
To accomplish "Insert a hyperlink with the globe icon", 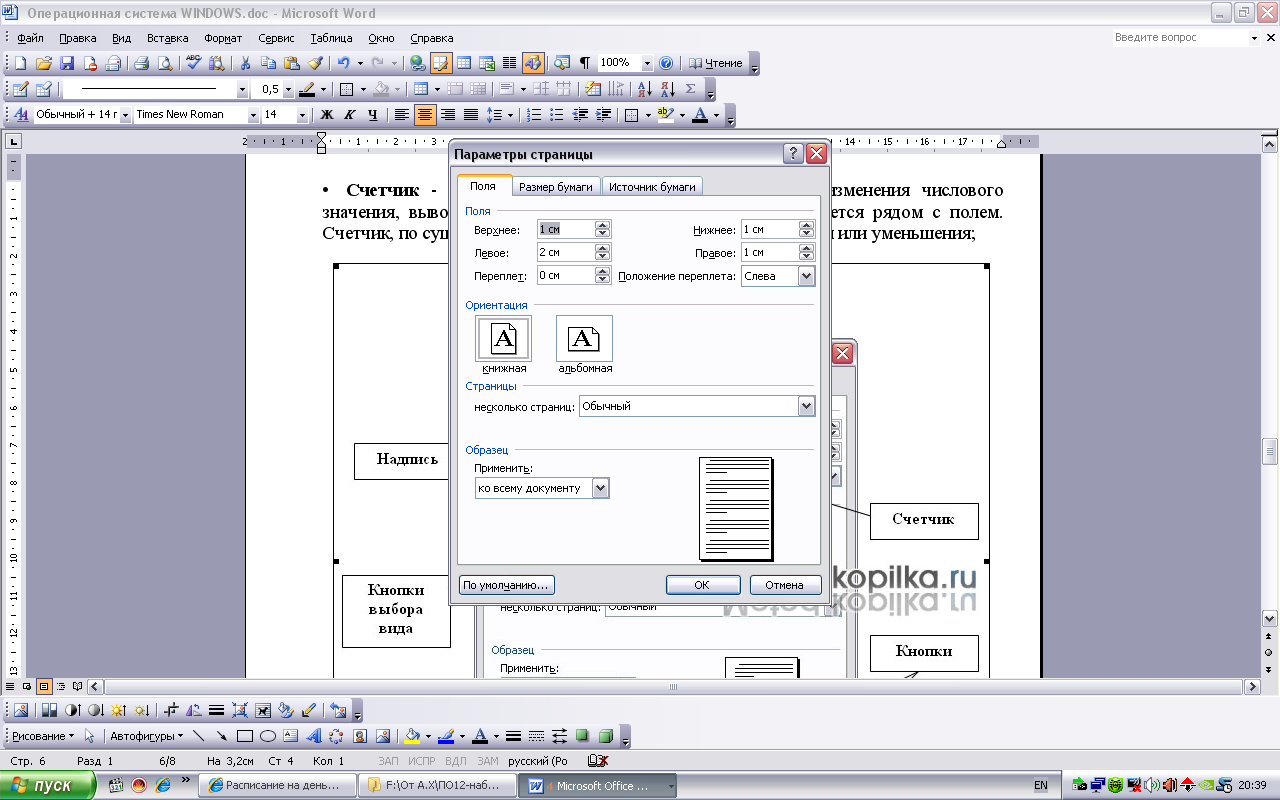I will pyautogui.click(x=417, y=63).
